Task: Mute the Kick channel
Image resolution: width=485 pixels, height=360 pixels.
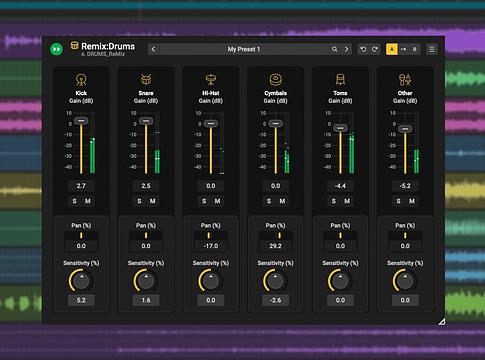Action: pyautogui.click(x=88, y=201)
